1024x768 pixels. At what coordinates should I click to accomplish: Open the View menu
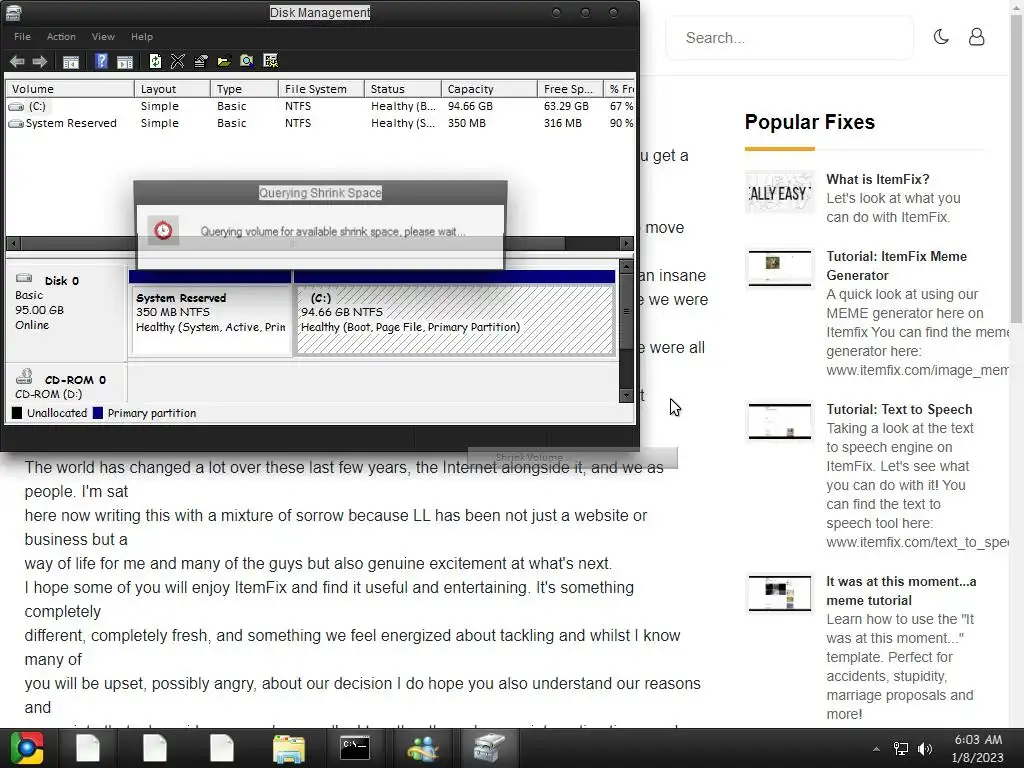(103, 37)
